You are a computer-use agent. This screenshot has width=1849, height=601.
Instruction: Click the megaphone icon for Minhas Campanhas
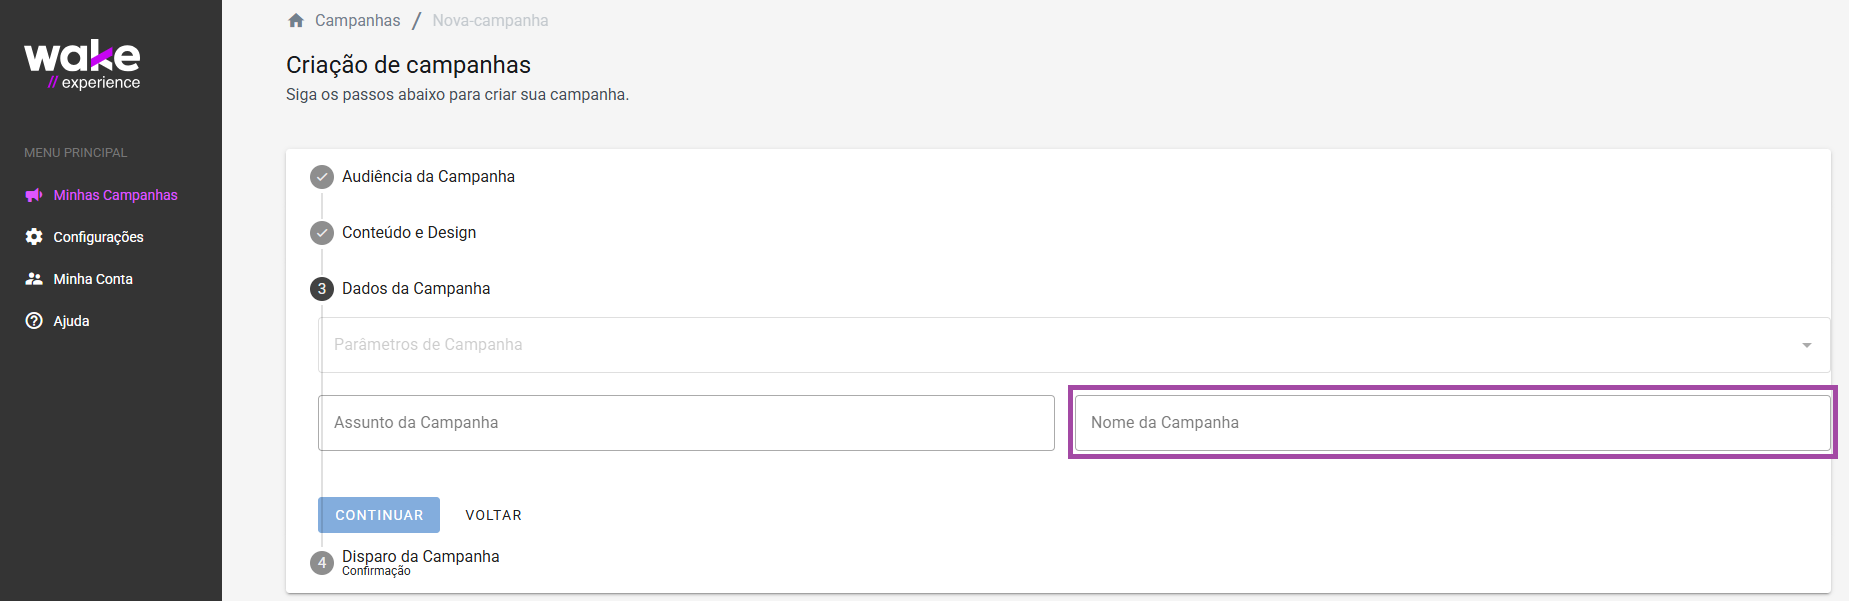34,195
